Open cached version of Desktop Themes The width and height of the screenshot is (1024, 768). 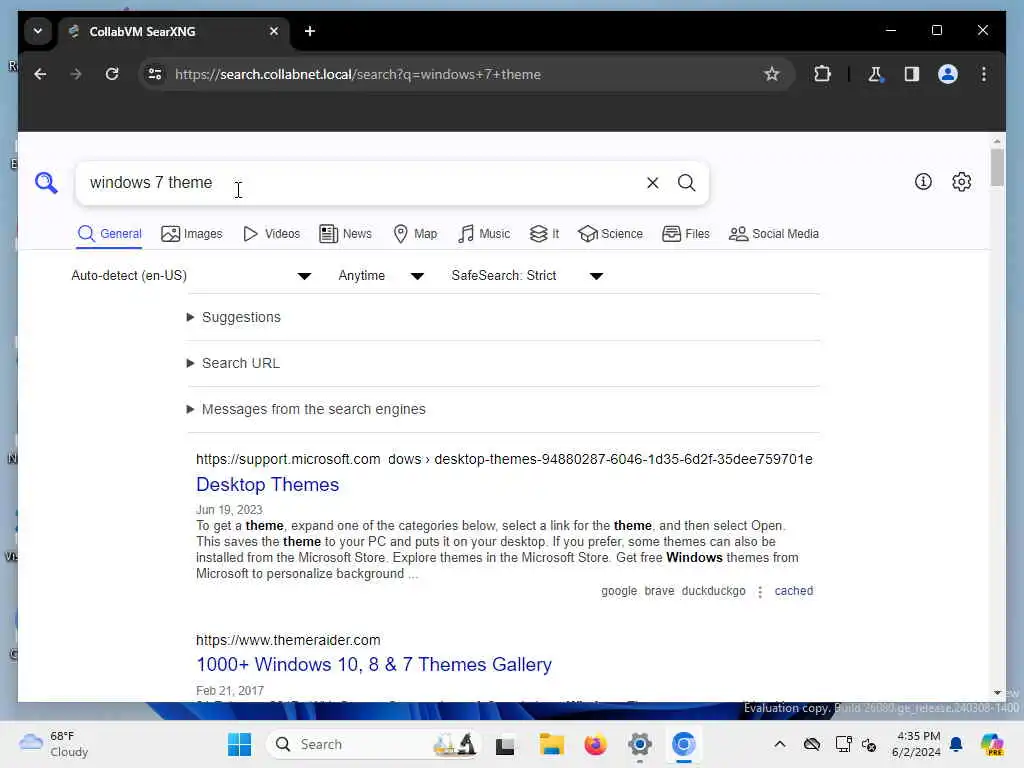pos(793,591)
